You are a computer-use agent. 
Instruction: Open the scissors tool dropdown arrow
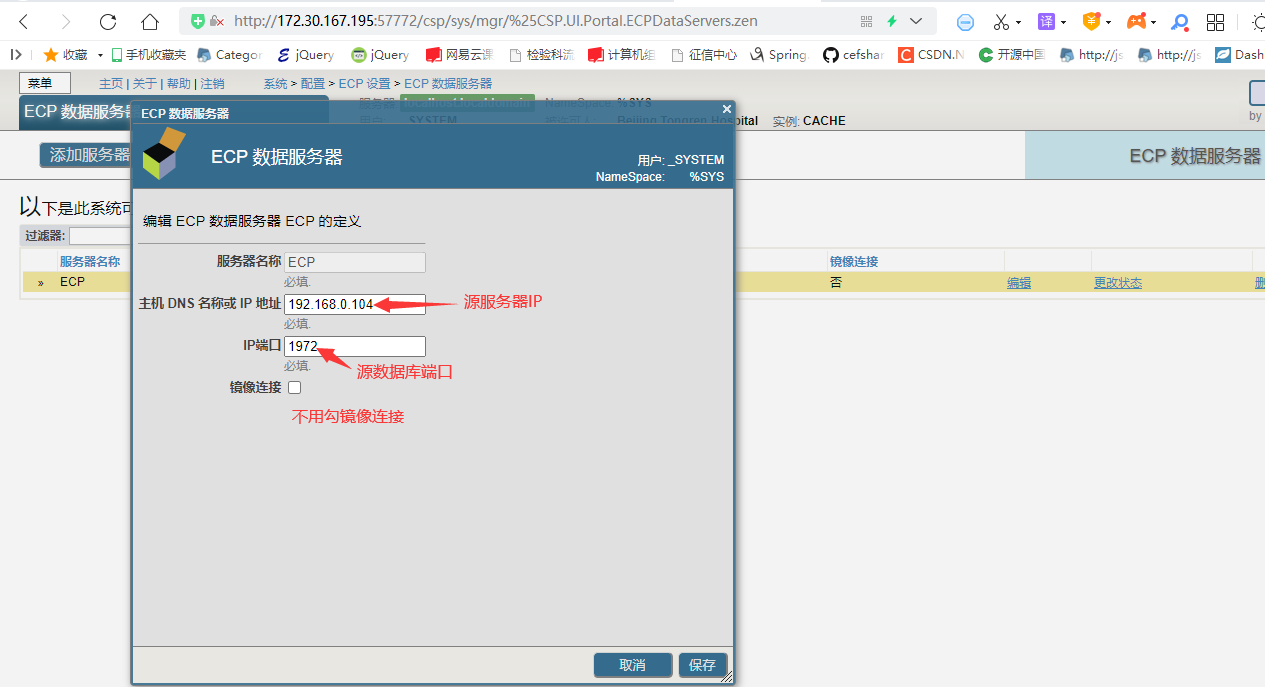(x=1018, y=22)
